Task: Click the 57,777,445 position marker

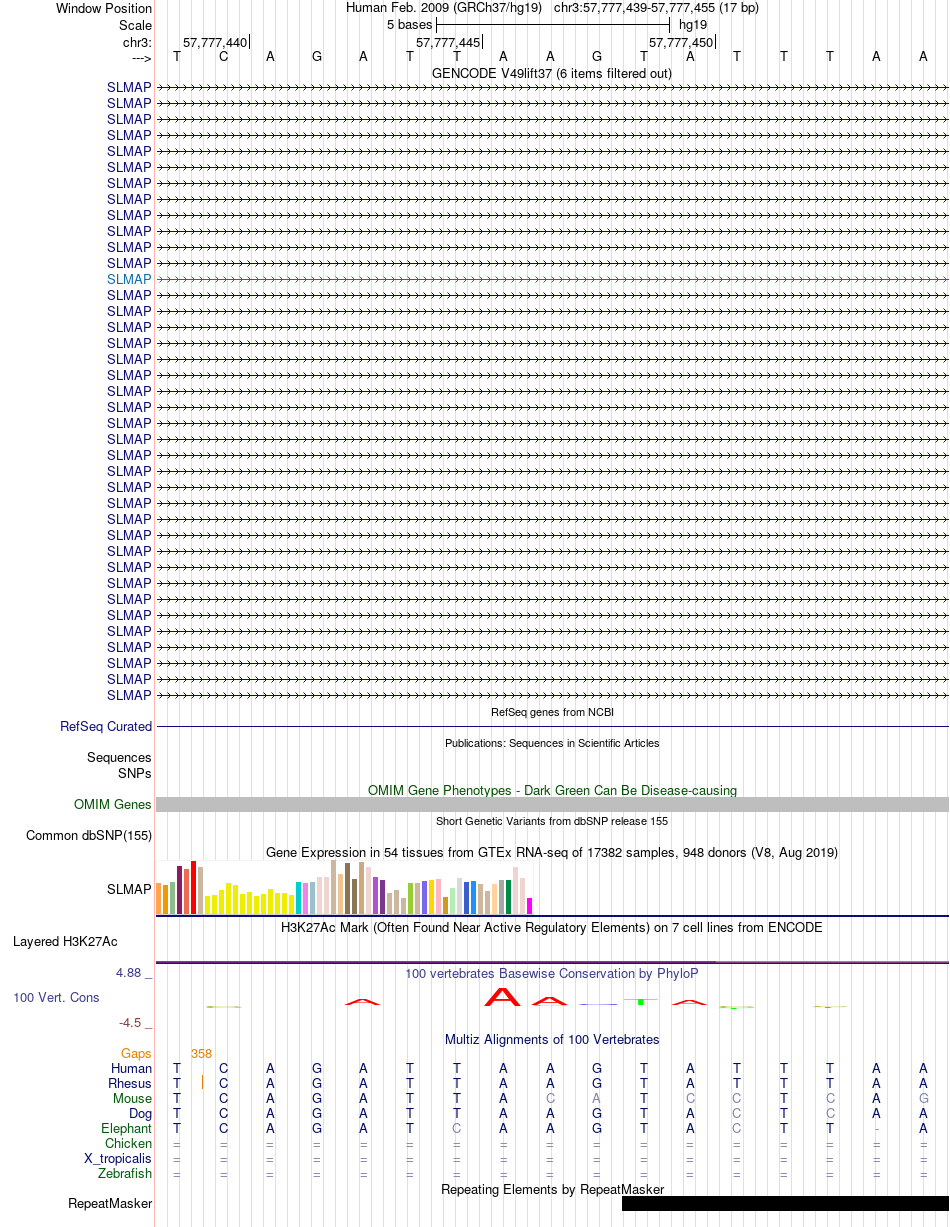Action: pyautogui.click(x=448, y=42)
